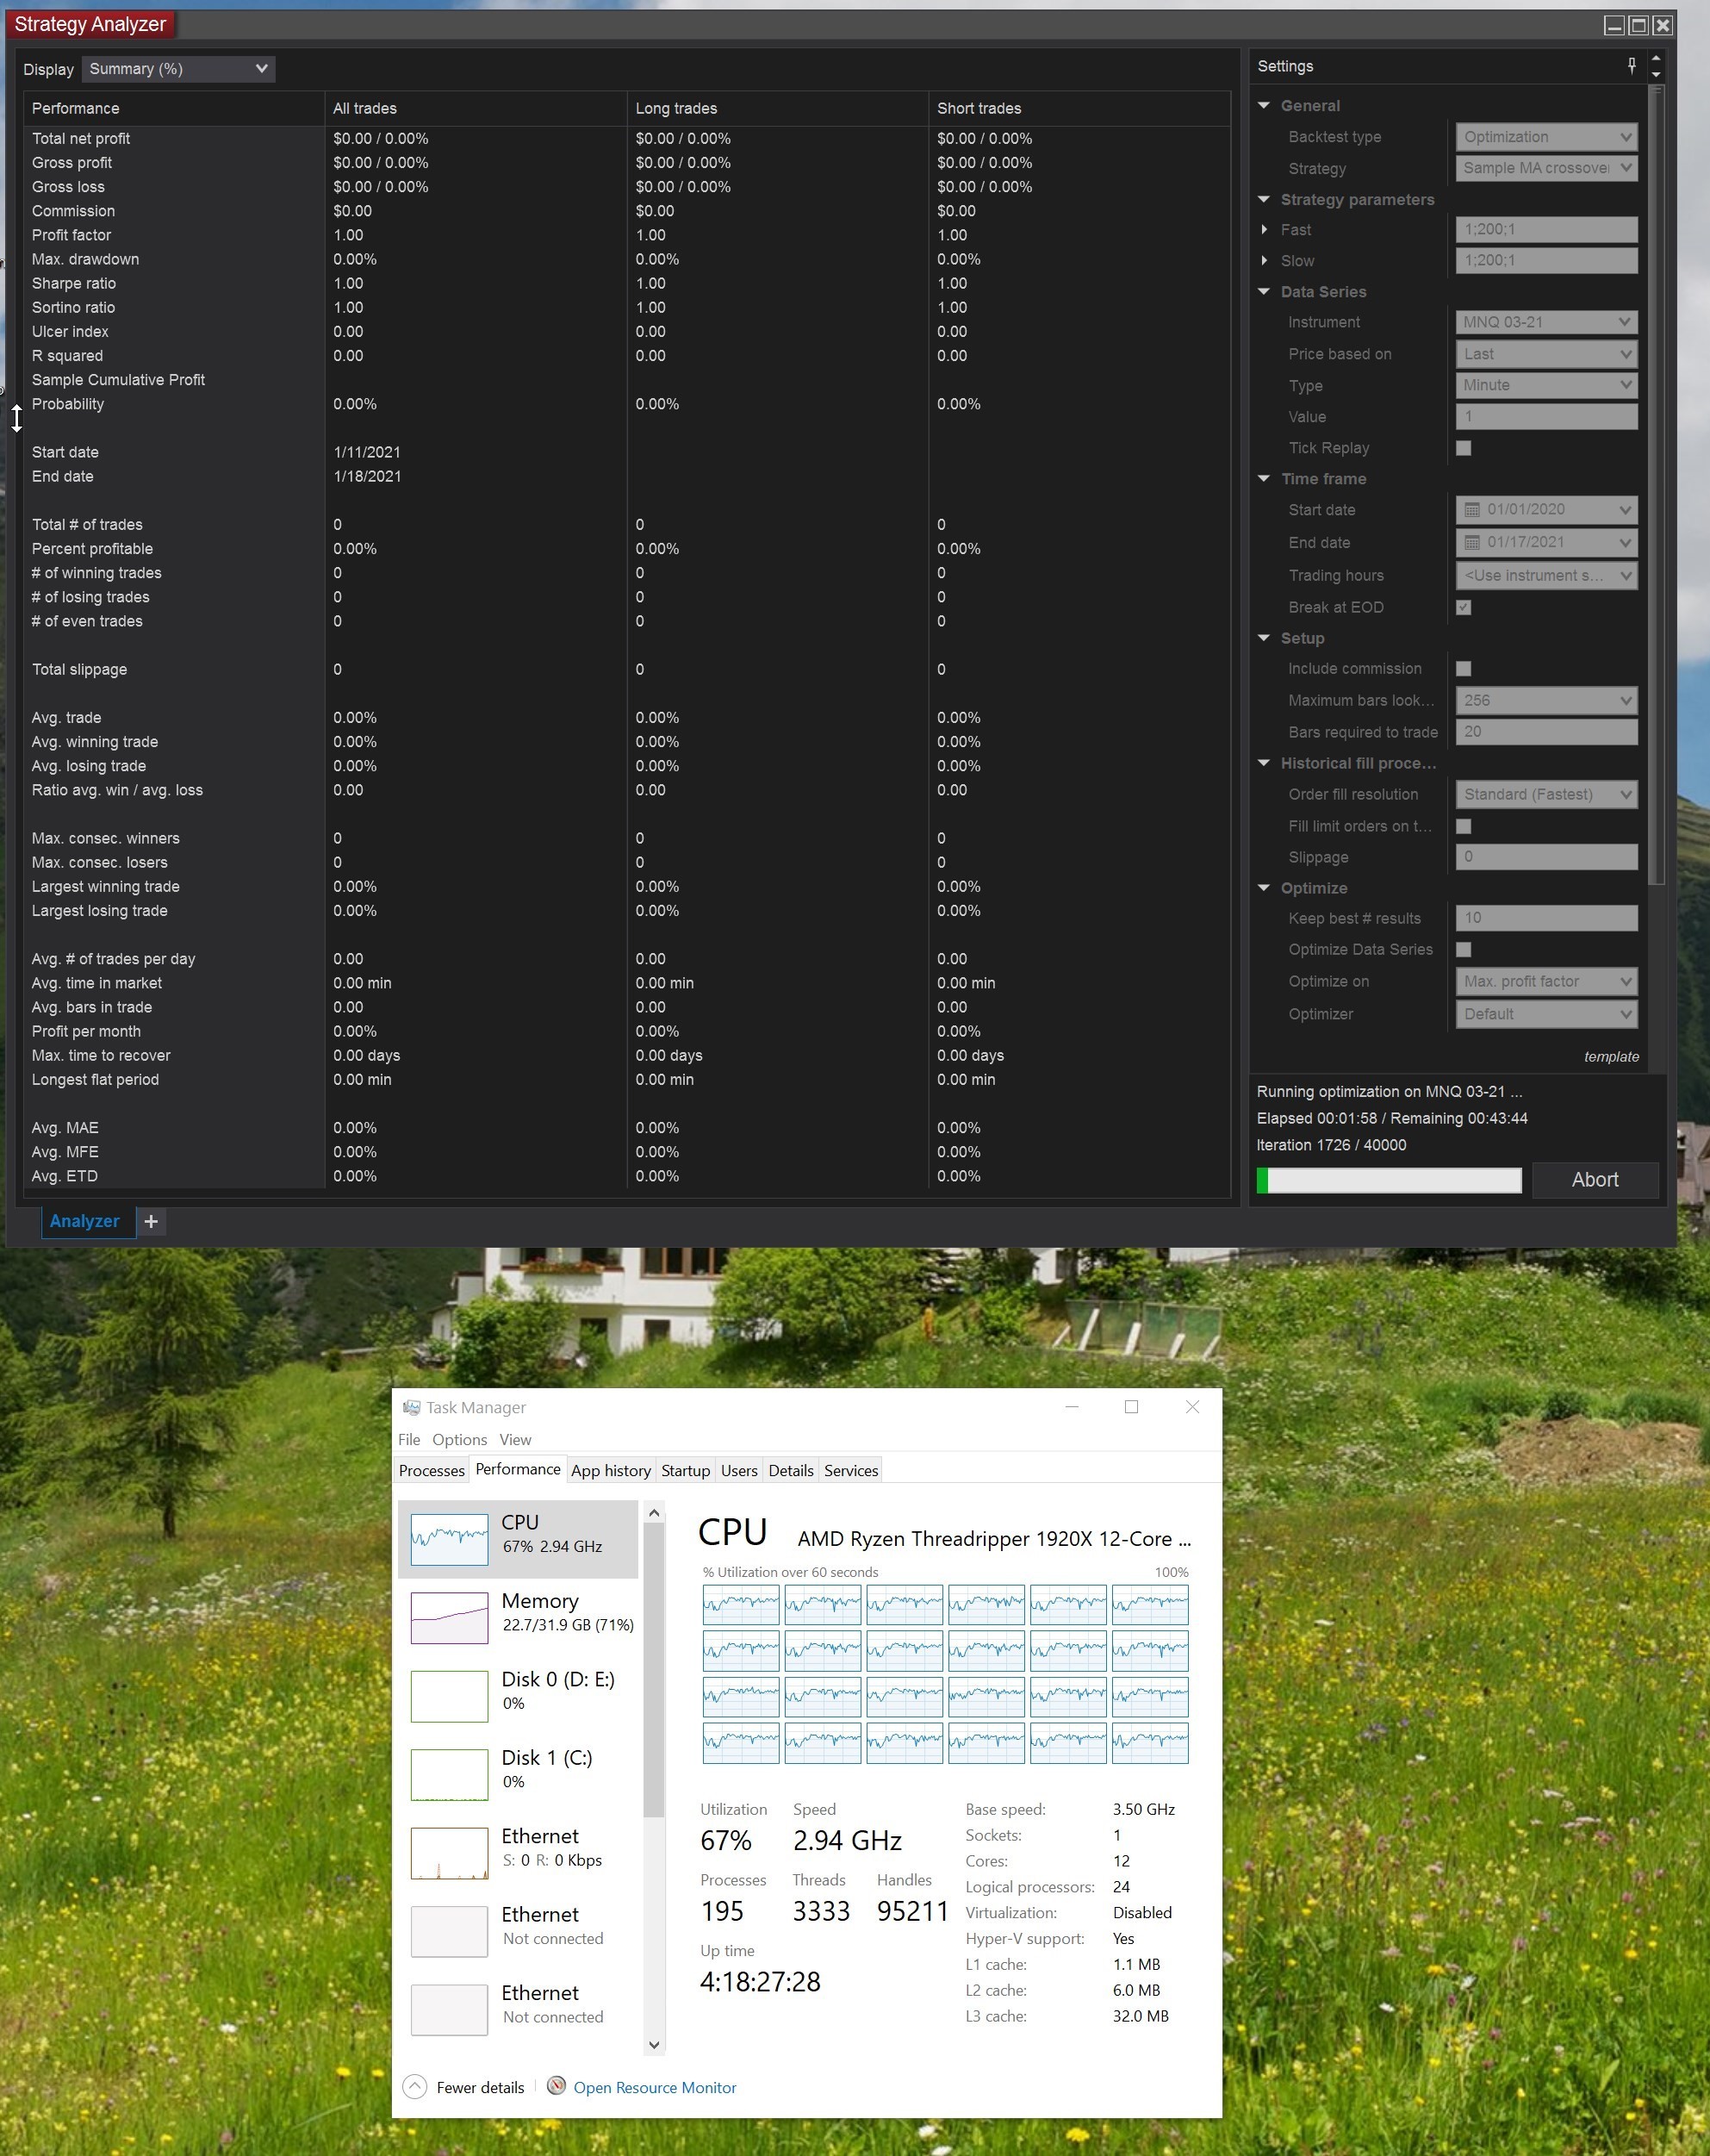The width and height of the screenshot is (1710, 2156).
Task: Click the End date calendar icon
Action: (x=1472, y=543)
